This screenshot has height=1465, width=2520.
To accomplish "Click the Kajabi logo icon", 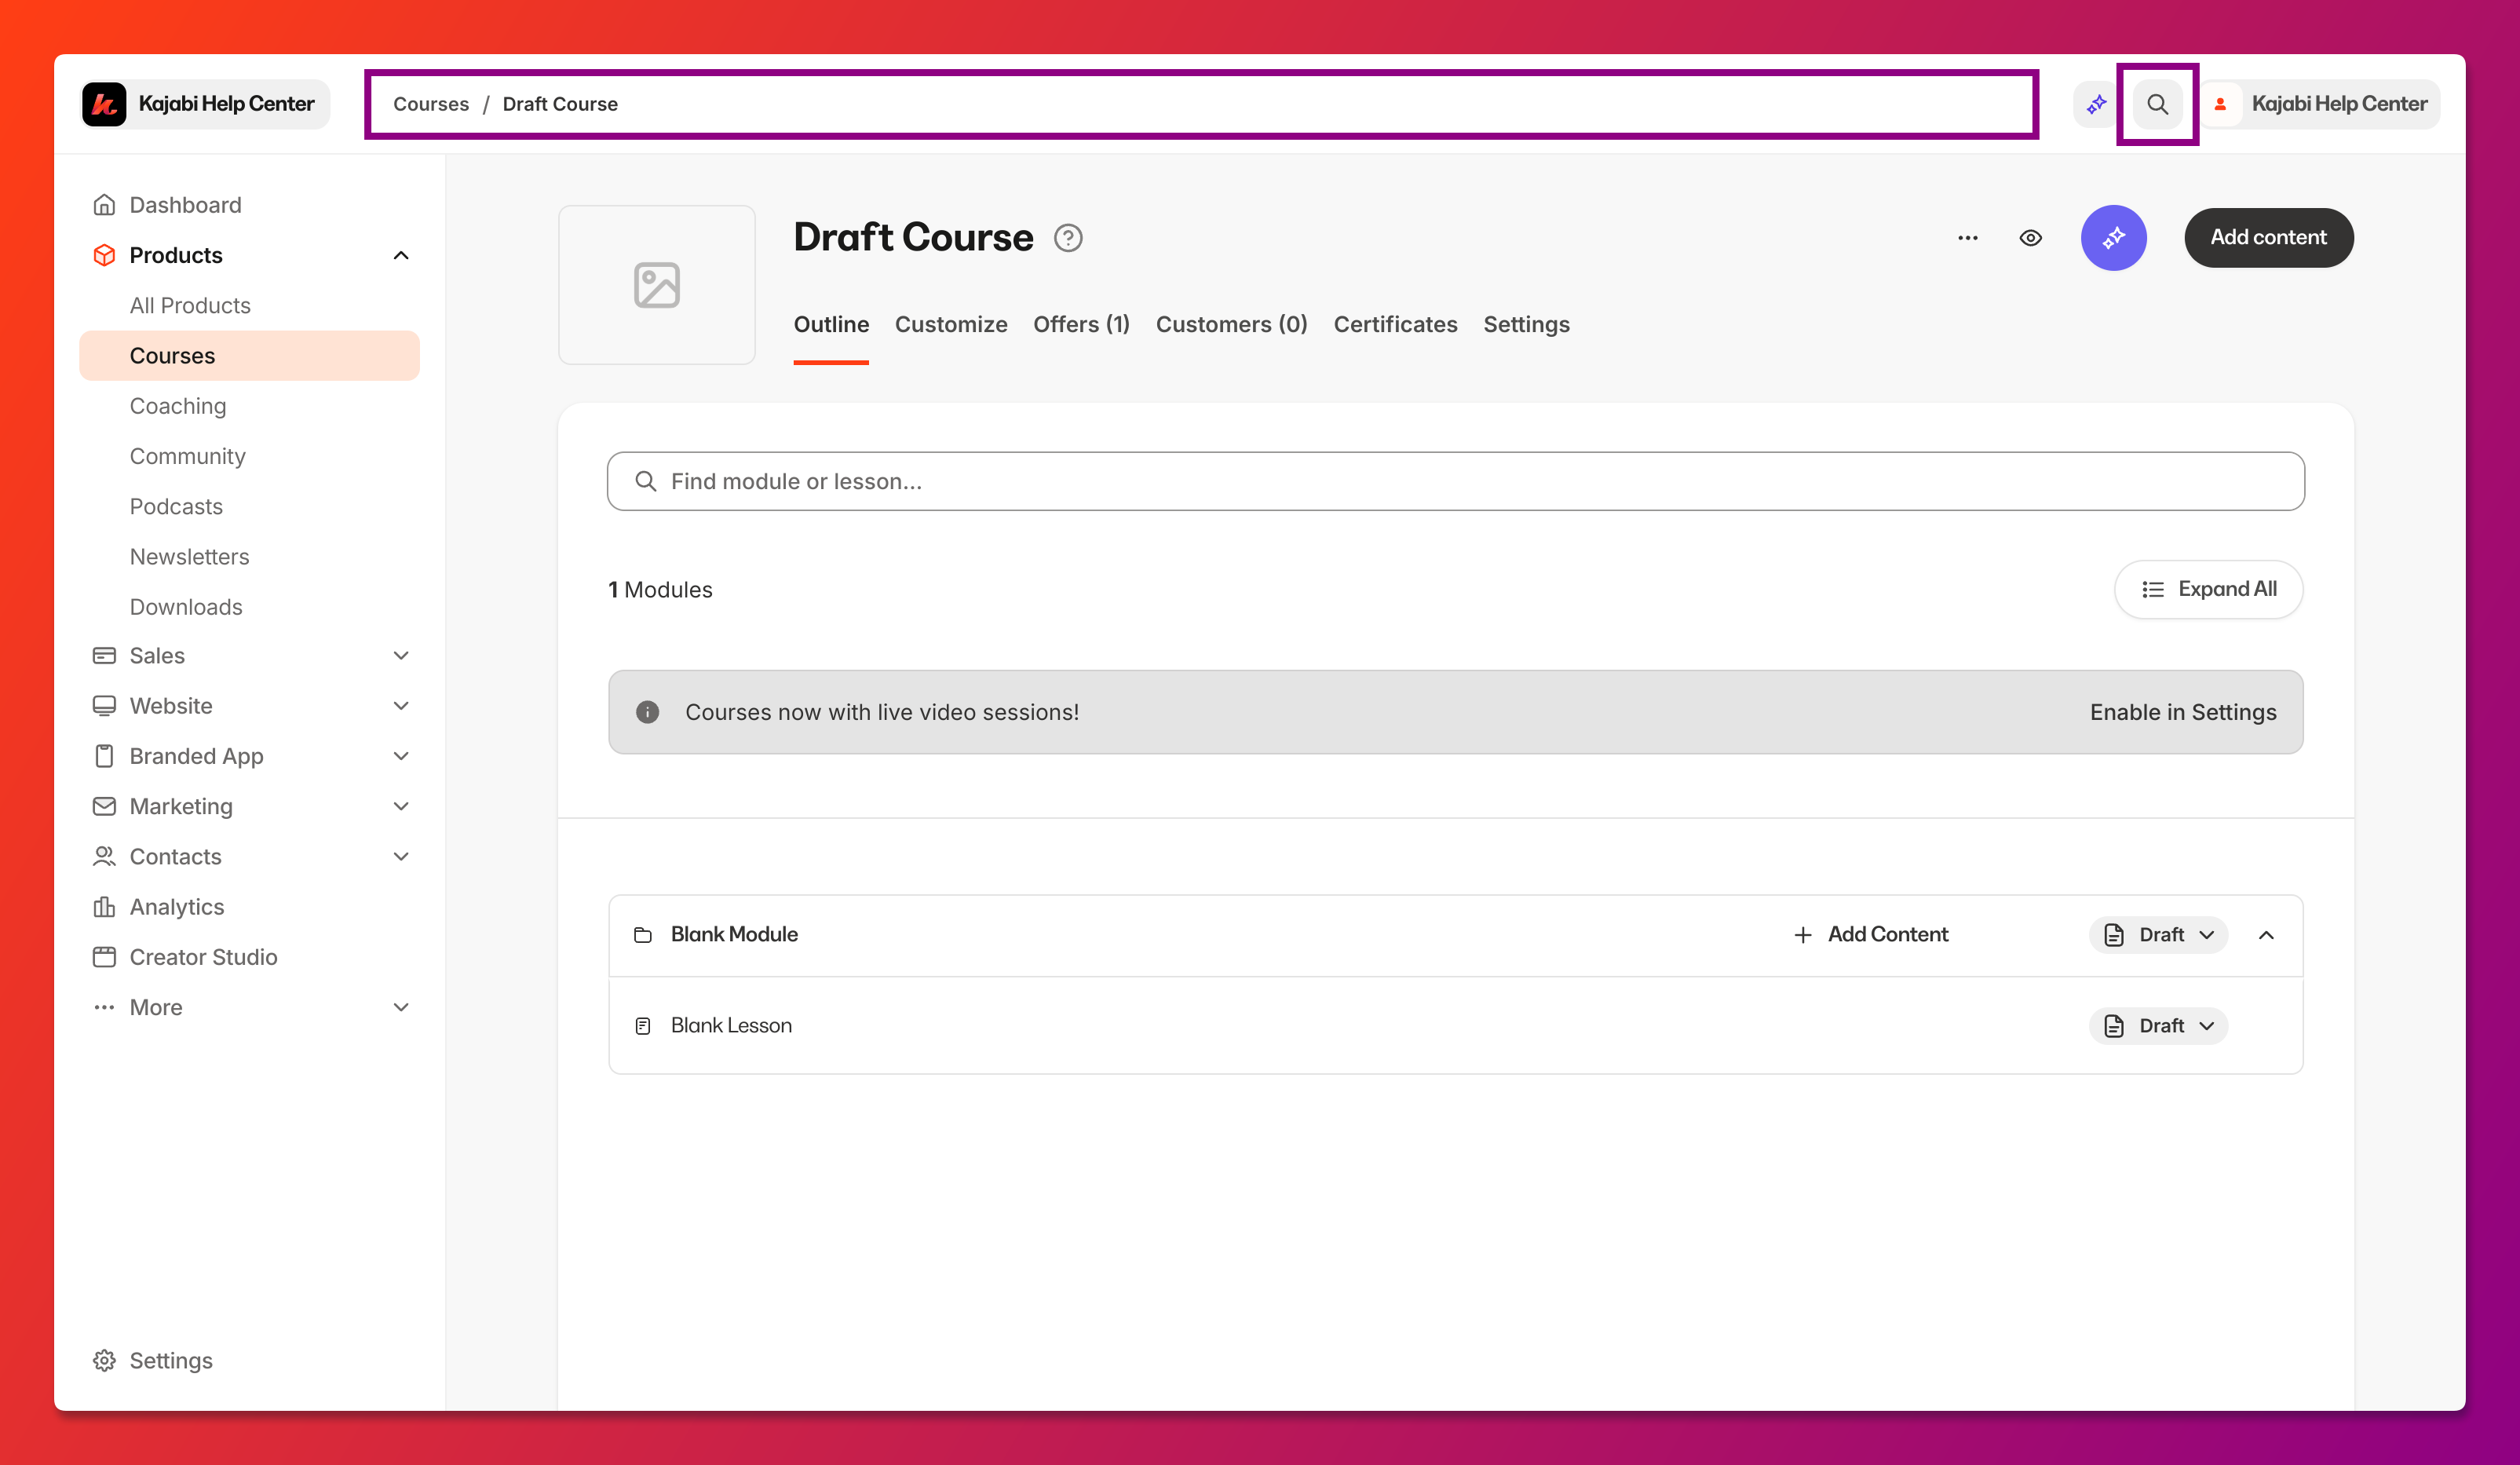I will [104, 104].
